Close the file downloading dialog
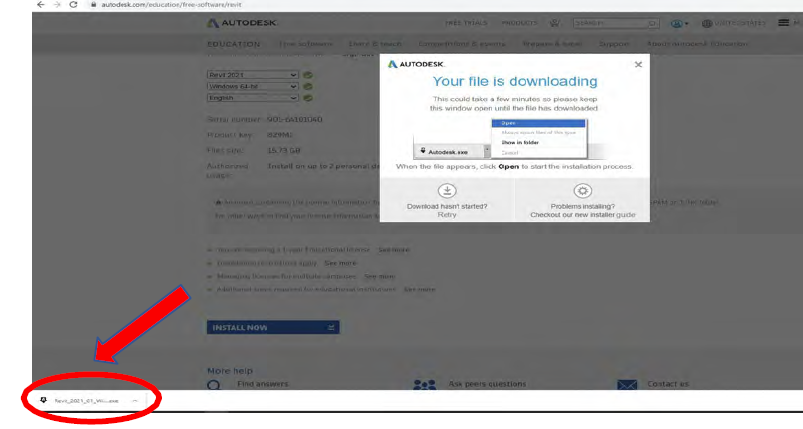803x429 pixels. pos(639,64)
